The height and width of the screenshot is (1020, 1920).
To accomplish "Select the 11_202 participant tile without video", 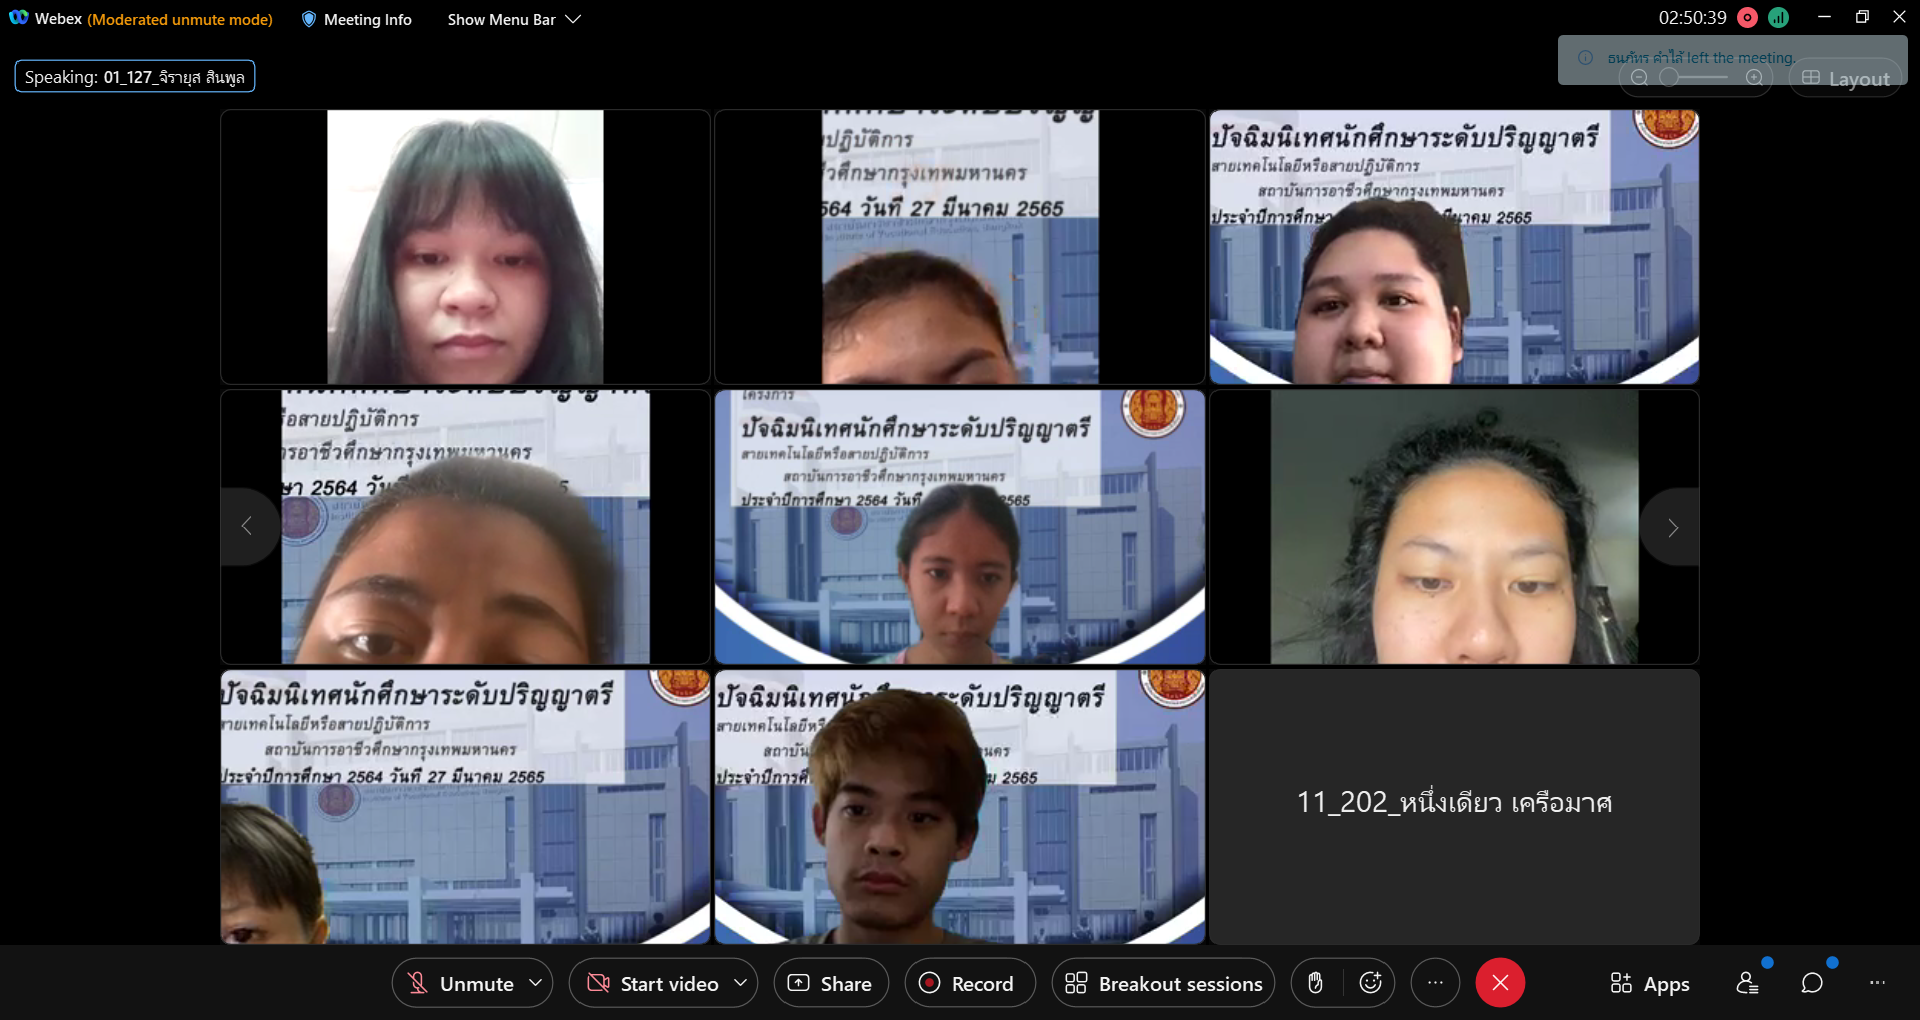I will point(1454,806).
